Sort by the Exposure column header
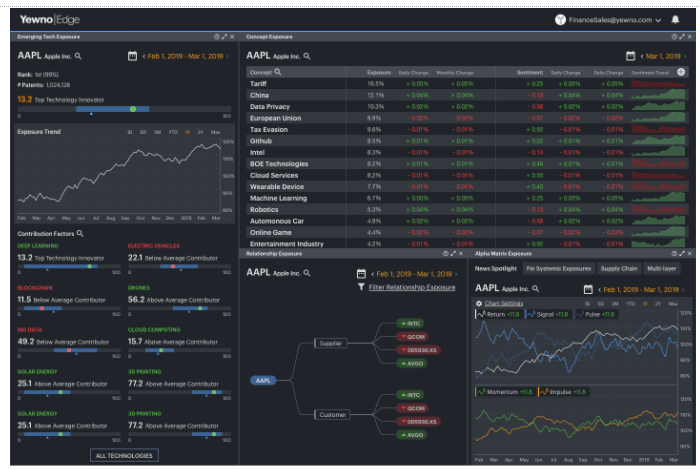Screen dimensions: 700x470 tap(379, 72)
